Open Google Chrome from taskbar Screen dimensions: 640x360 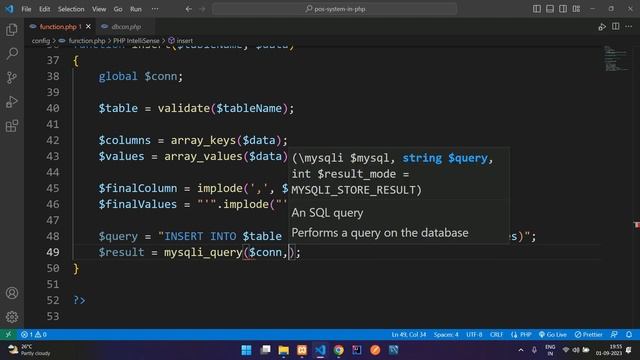coord(339,350)
